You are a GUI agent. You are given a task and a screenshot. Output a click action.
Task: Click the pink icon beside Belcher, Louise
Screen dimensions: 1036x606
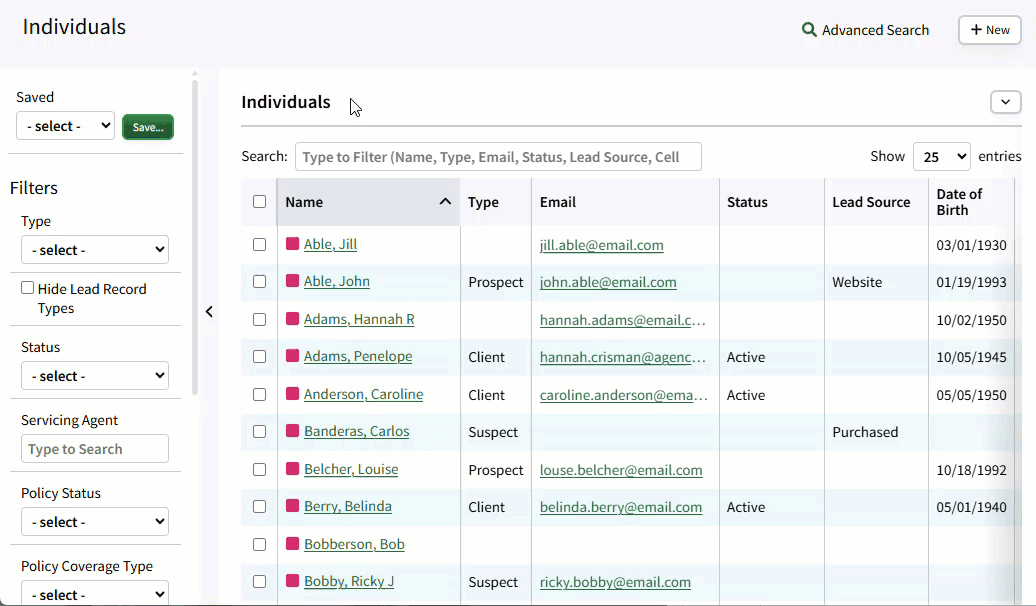(292, 469)
